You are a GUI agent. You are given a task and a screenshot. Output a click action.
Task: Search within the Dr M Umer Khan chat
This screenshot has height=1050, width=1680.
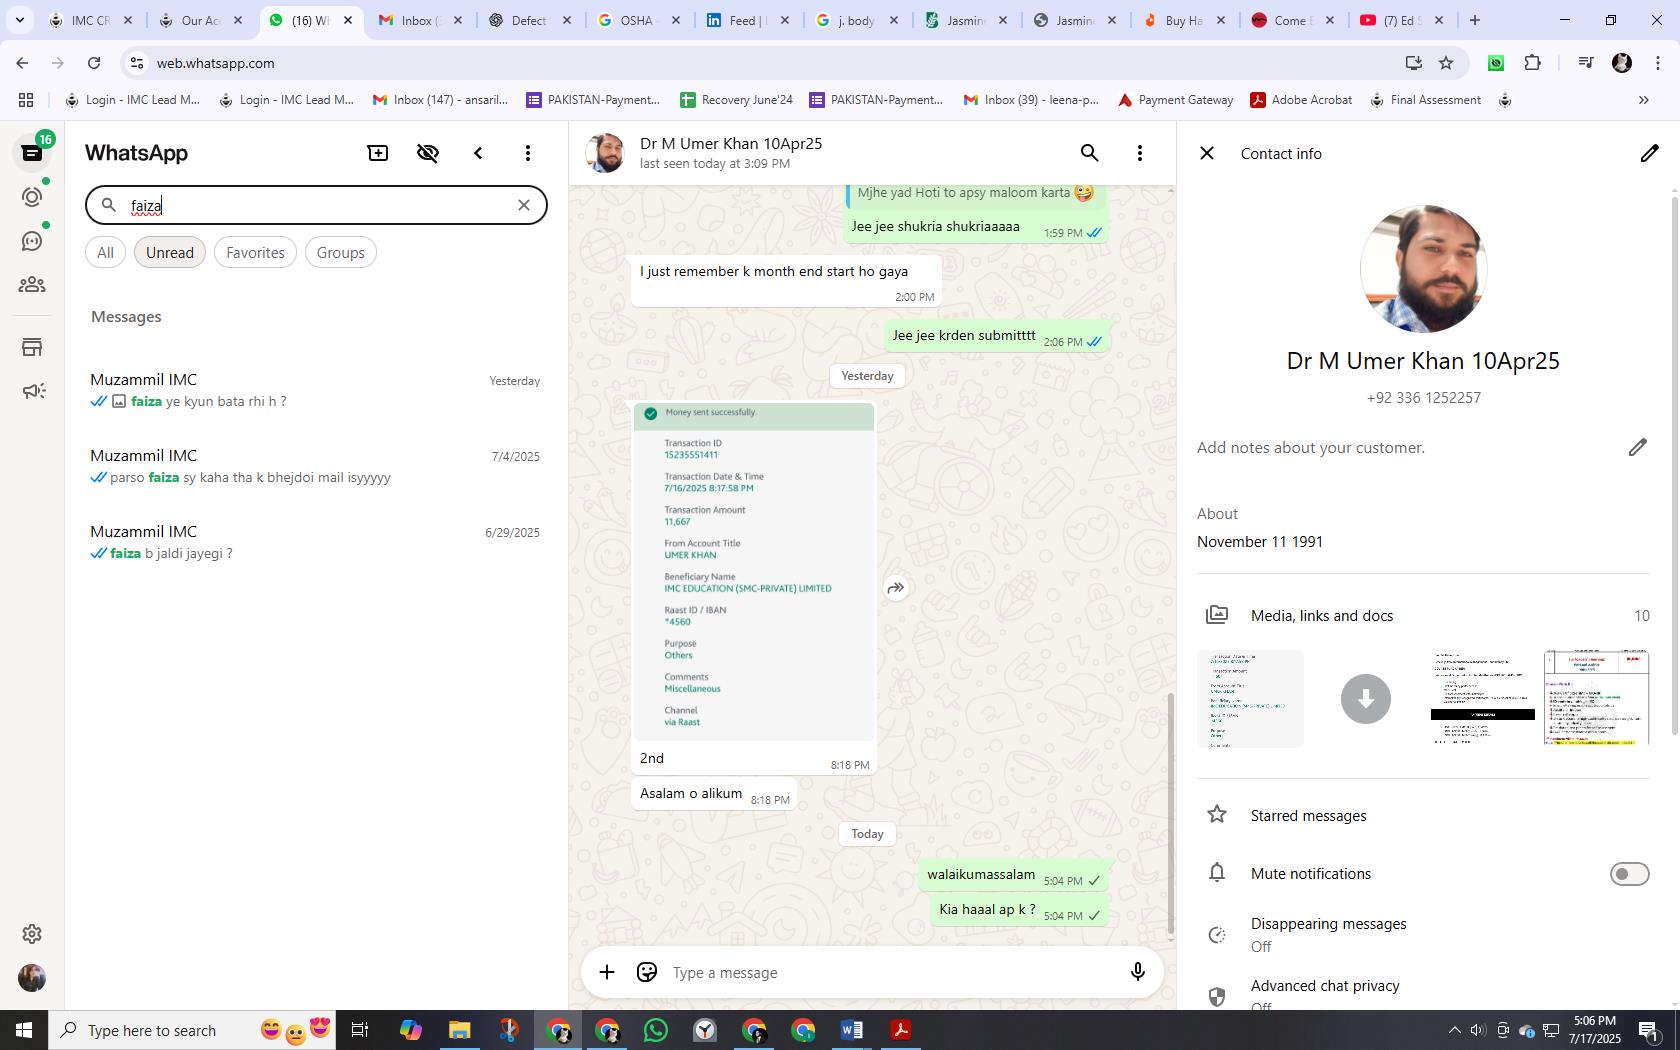coord(1089,153)
